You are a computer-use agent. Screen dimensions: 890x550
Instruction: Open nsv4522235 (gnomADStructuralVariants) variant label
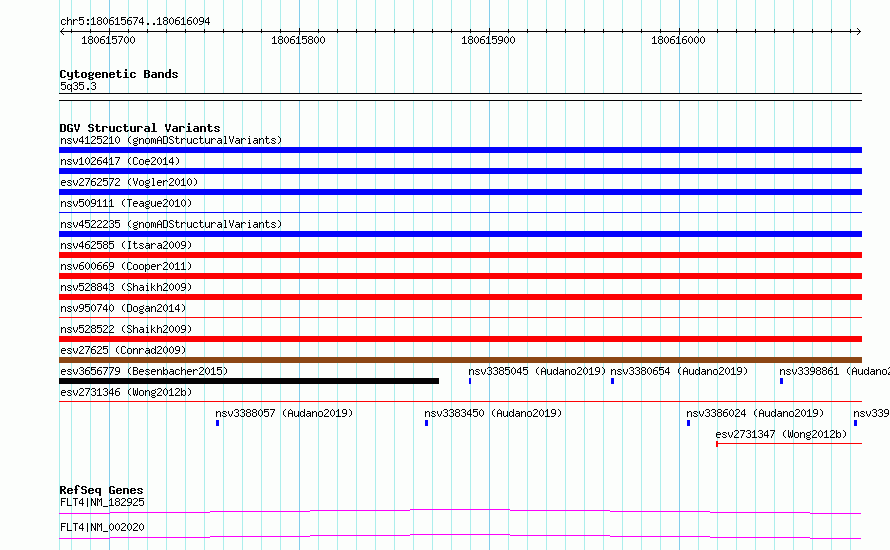coord(171,224)
